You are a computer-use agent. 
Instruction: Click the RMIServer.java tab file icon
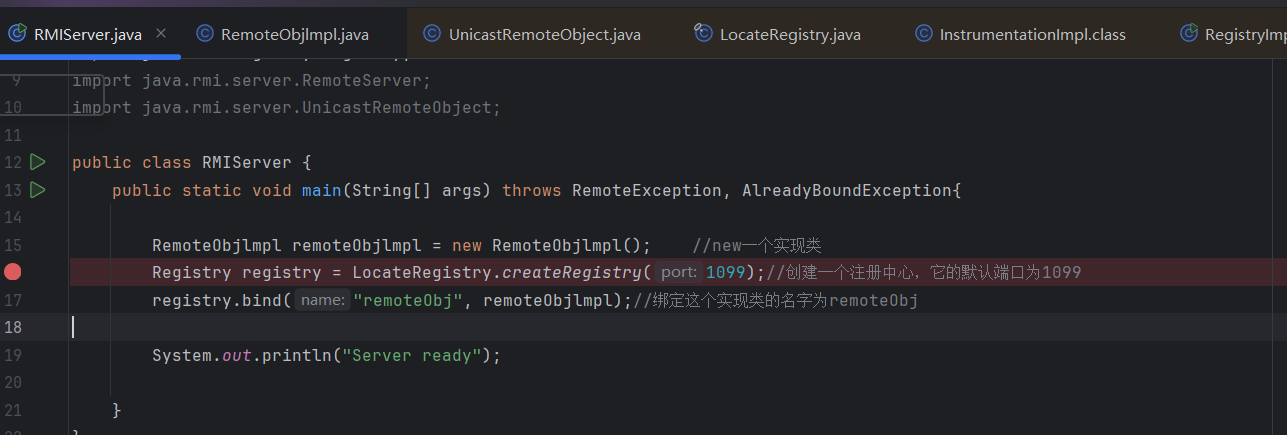tap(17, 34)
